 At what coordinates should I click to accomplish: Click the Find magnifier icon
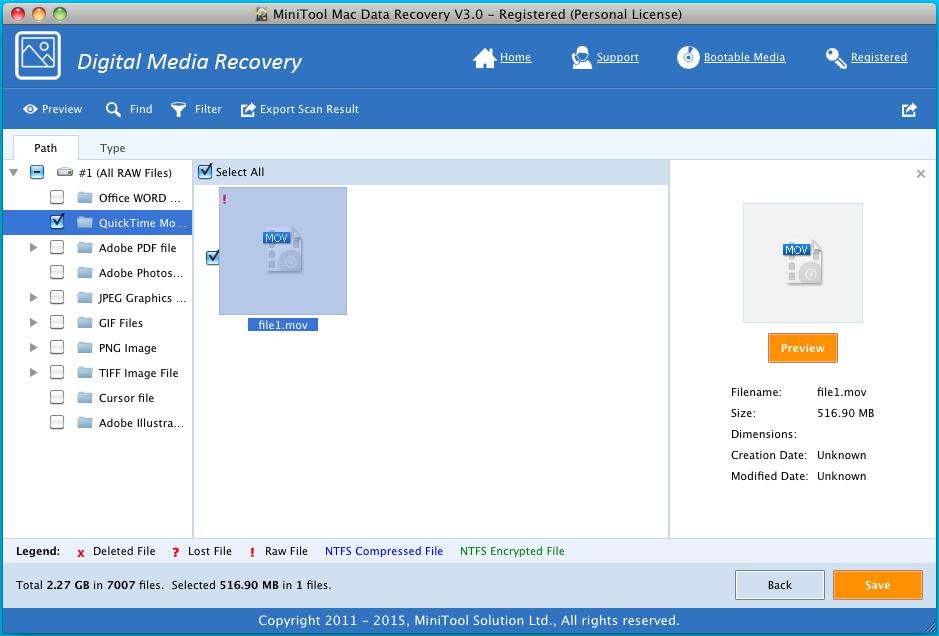[113, 109]
